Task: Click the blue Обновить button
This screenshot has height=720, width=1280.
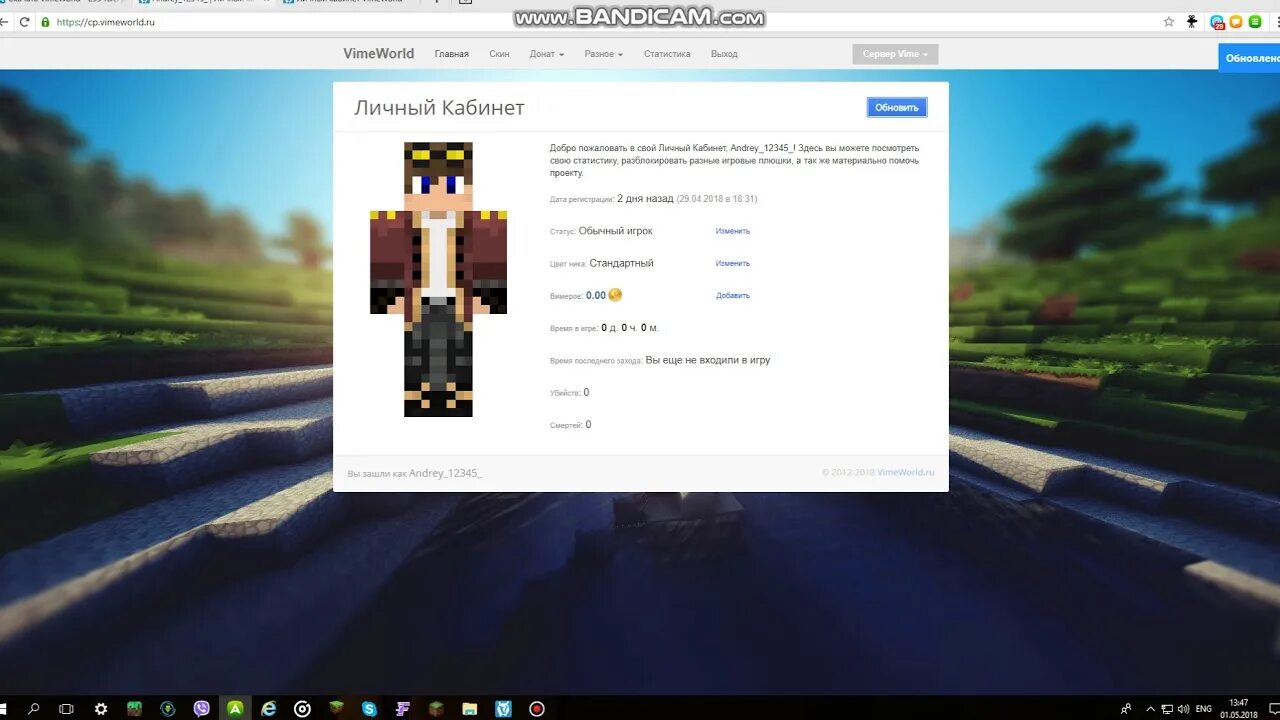Action: 897,107
